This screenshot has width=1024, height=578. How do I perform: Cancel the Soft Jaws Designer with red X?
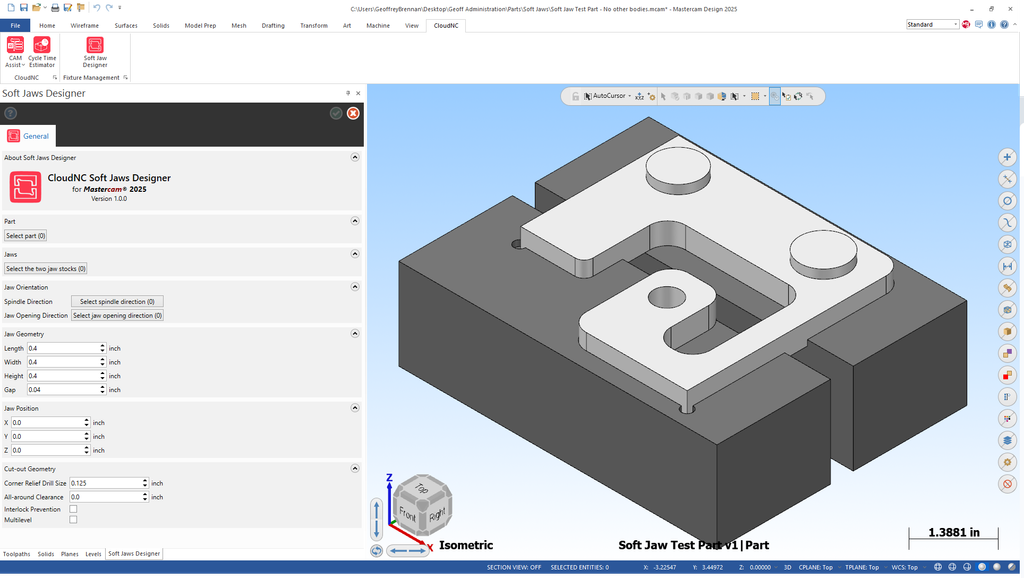[x=353, y=113]
